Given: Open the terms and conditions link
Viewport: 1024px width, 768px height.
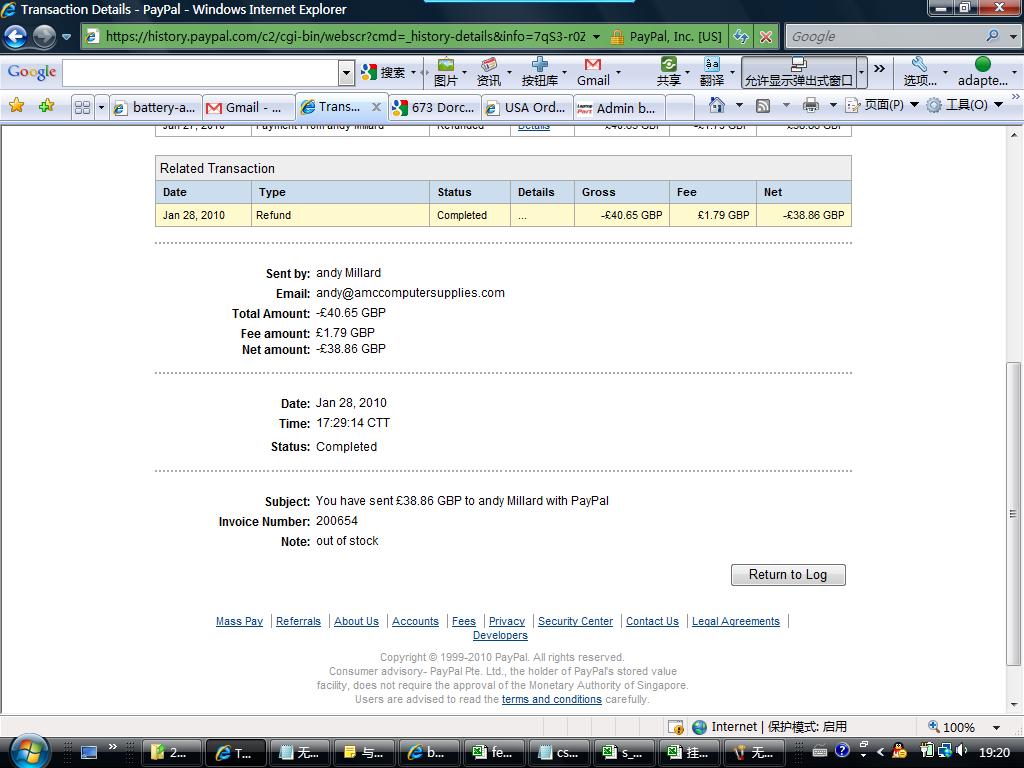Looking at the screenshot, I should tap(552, 699).
